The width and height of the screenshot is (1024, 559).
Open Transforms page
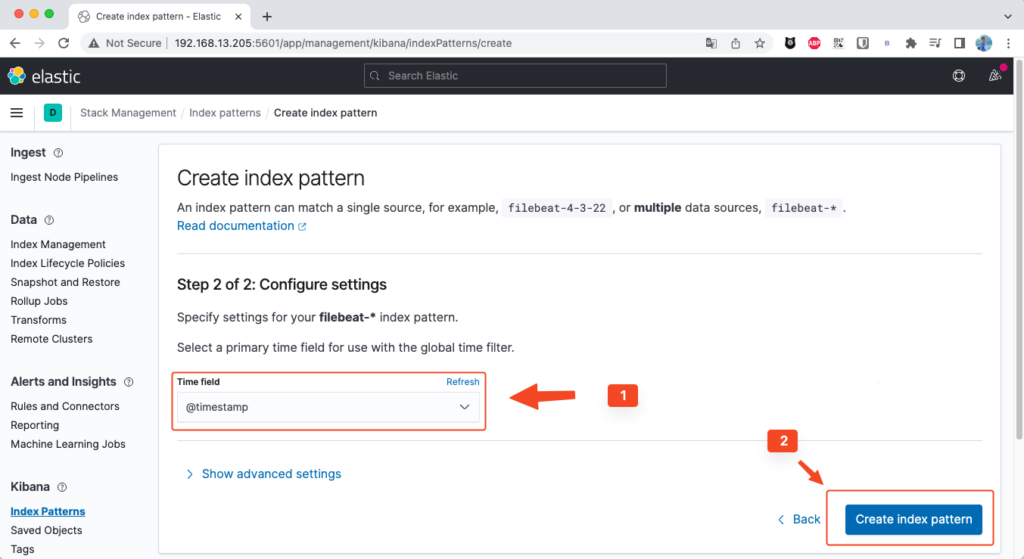(38, 320)
